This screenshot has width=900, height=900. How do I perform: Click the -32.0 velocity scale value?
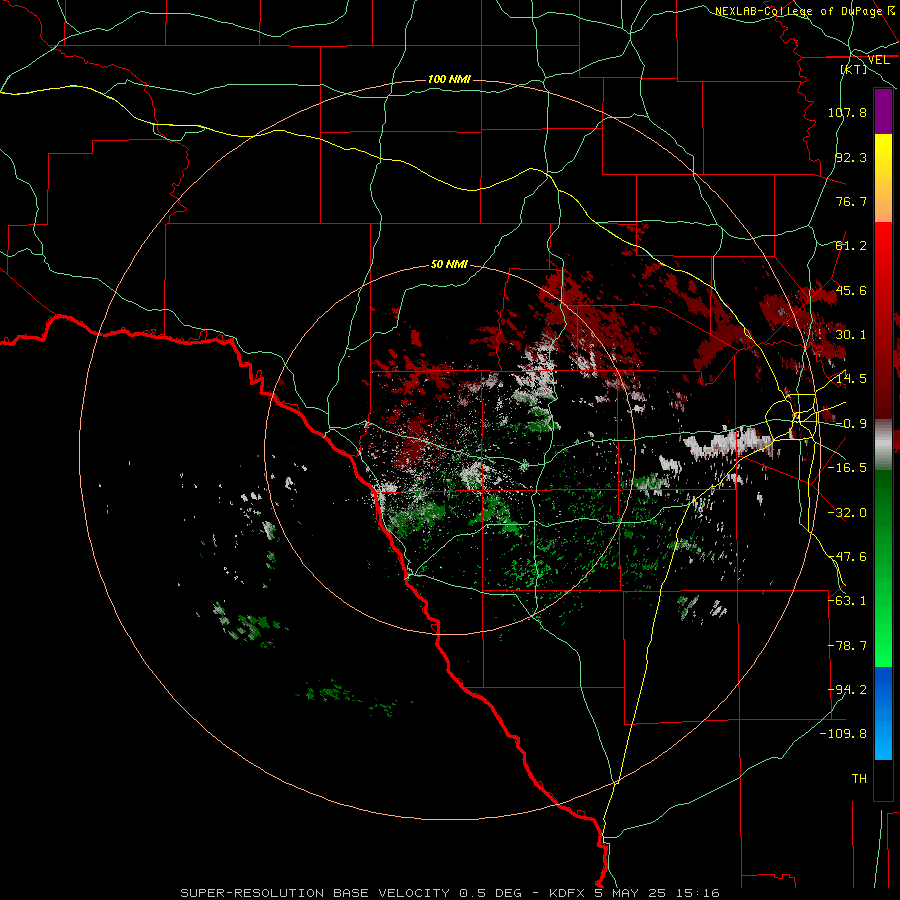[x=847, y=513]
